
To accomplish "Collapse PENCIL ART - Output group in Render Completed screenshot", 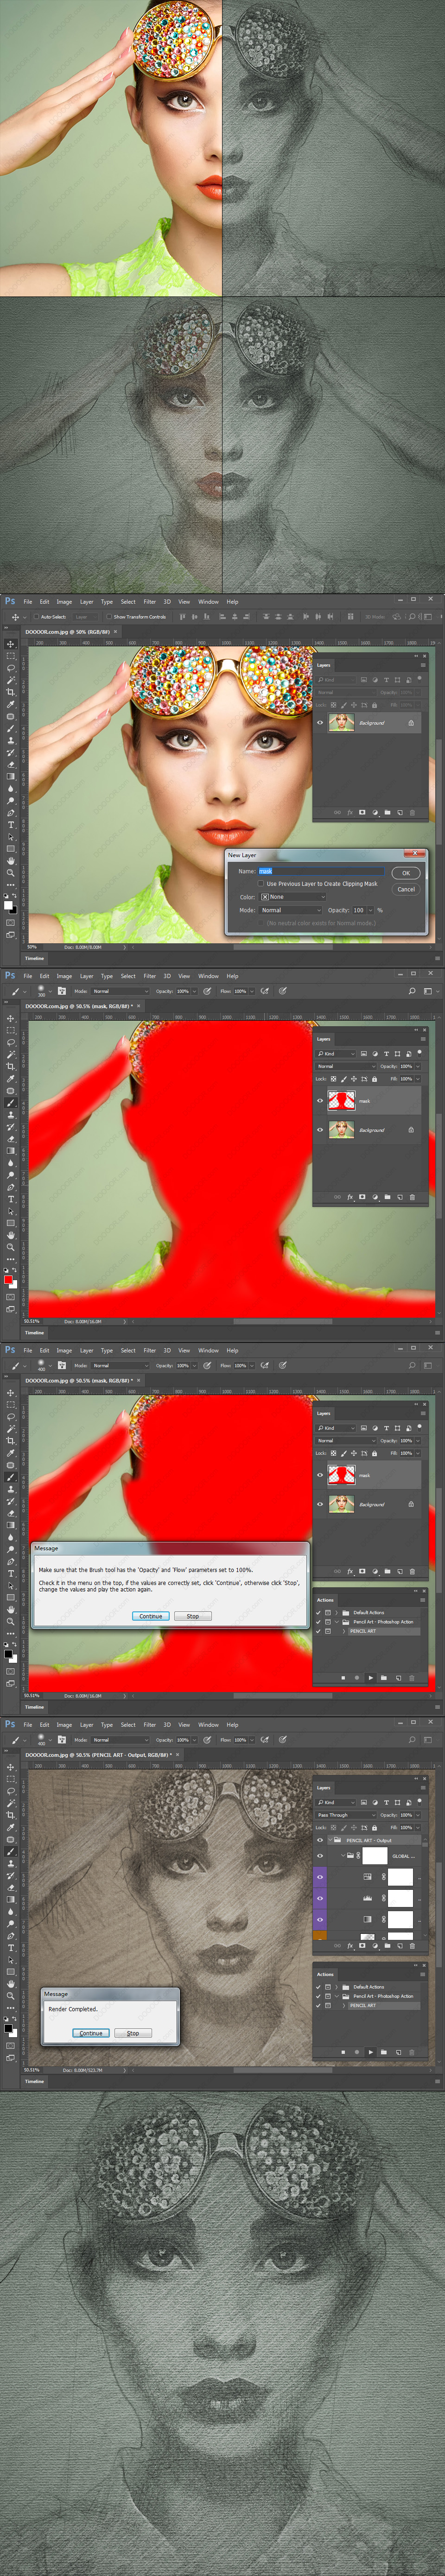I will pyautogui.click(x=331, y=1840).
